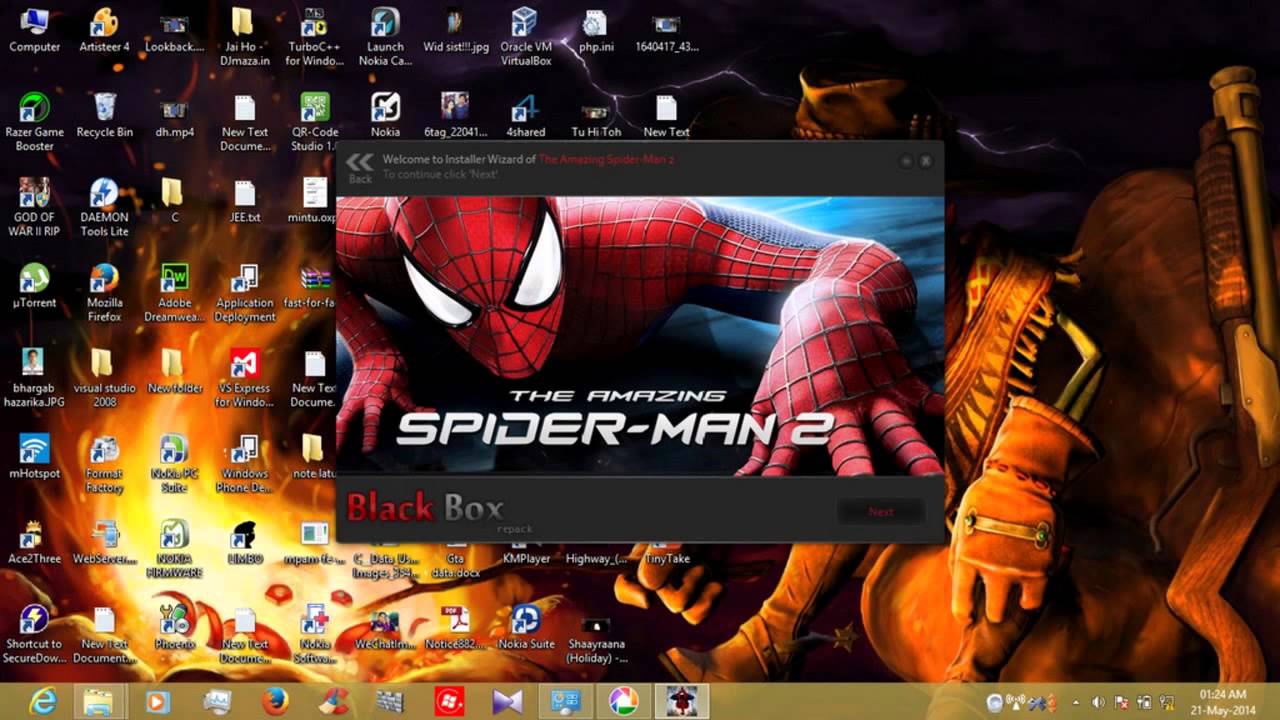Viewport: 1280px width, 720px height.
Task: Launch Nokia PC Suite shortcut
Action: click(175, 464)
